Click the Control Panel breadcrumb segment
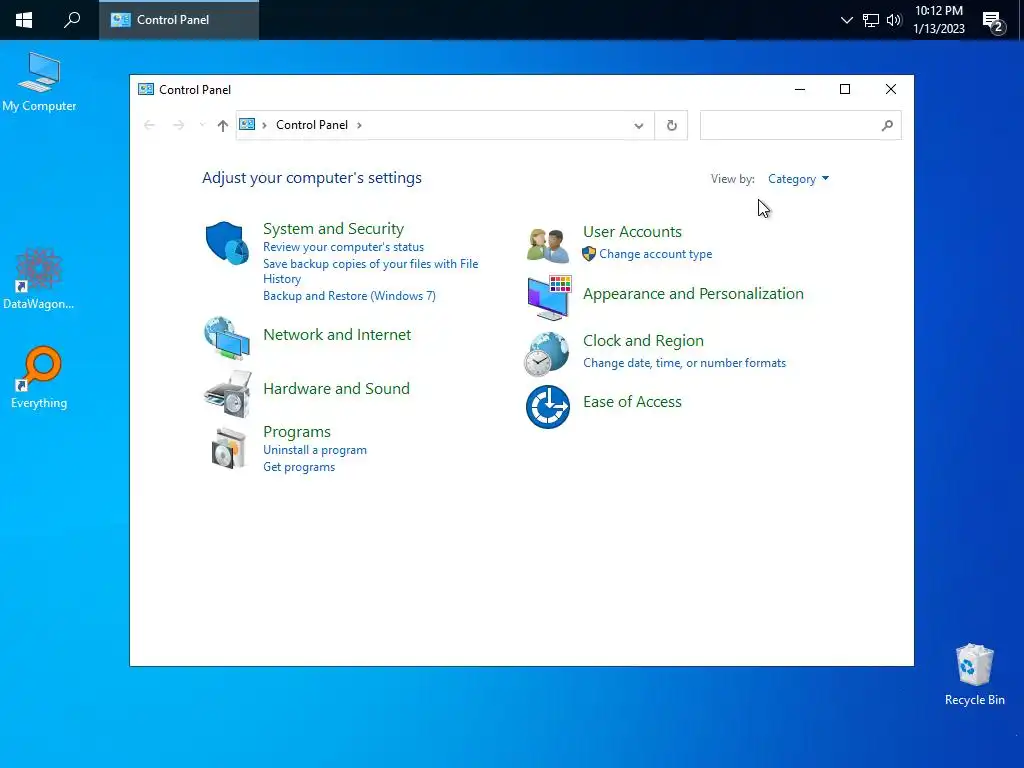The image size is (1024, 768). pos(312,125)
